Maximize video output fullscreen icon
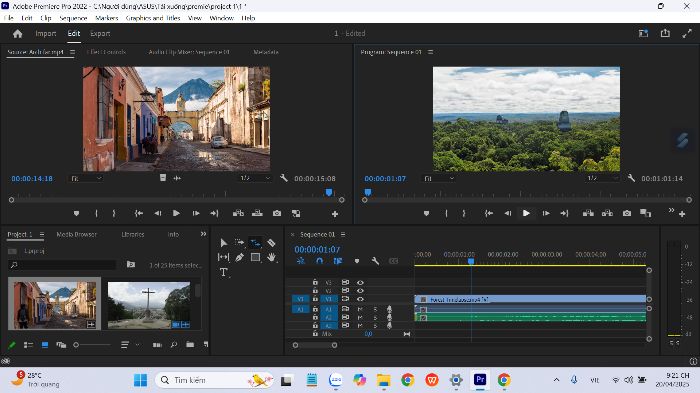 (687, 33)
